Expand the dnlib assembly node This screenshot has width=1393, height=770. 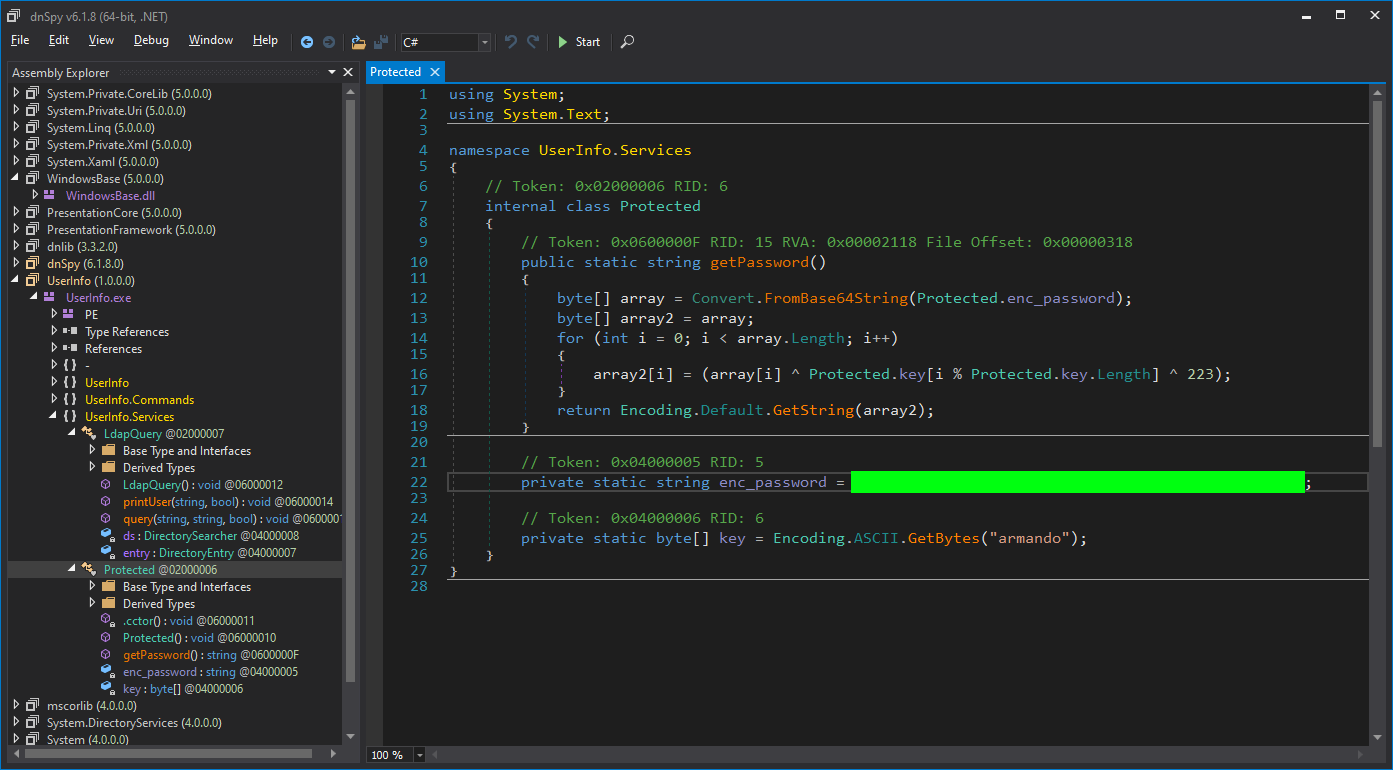click(16, 246)
